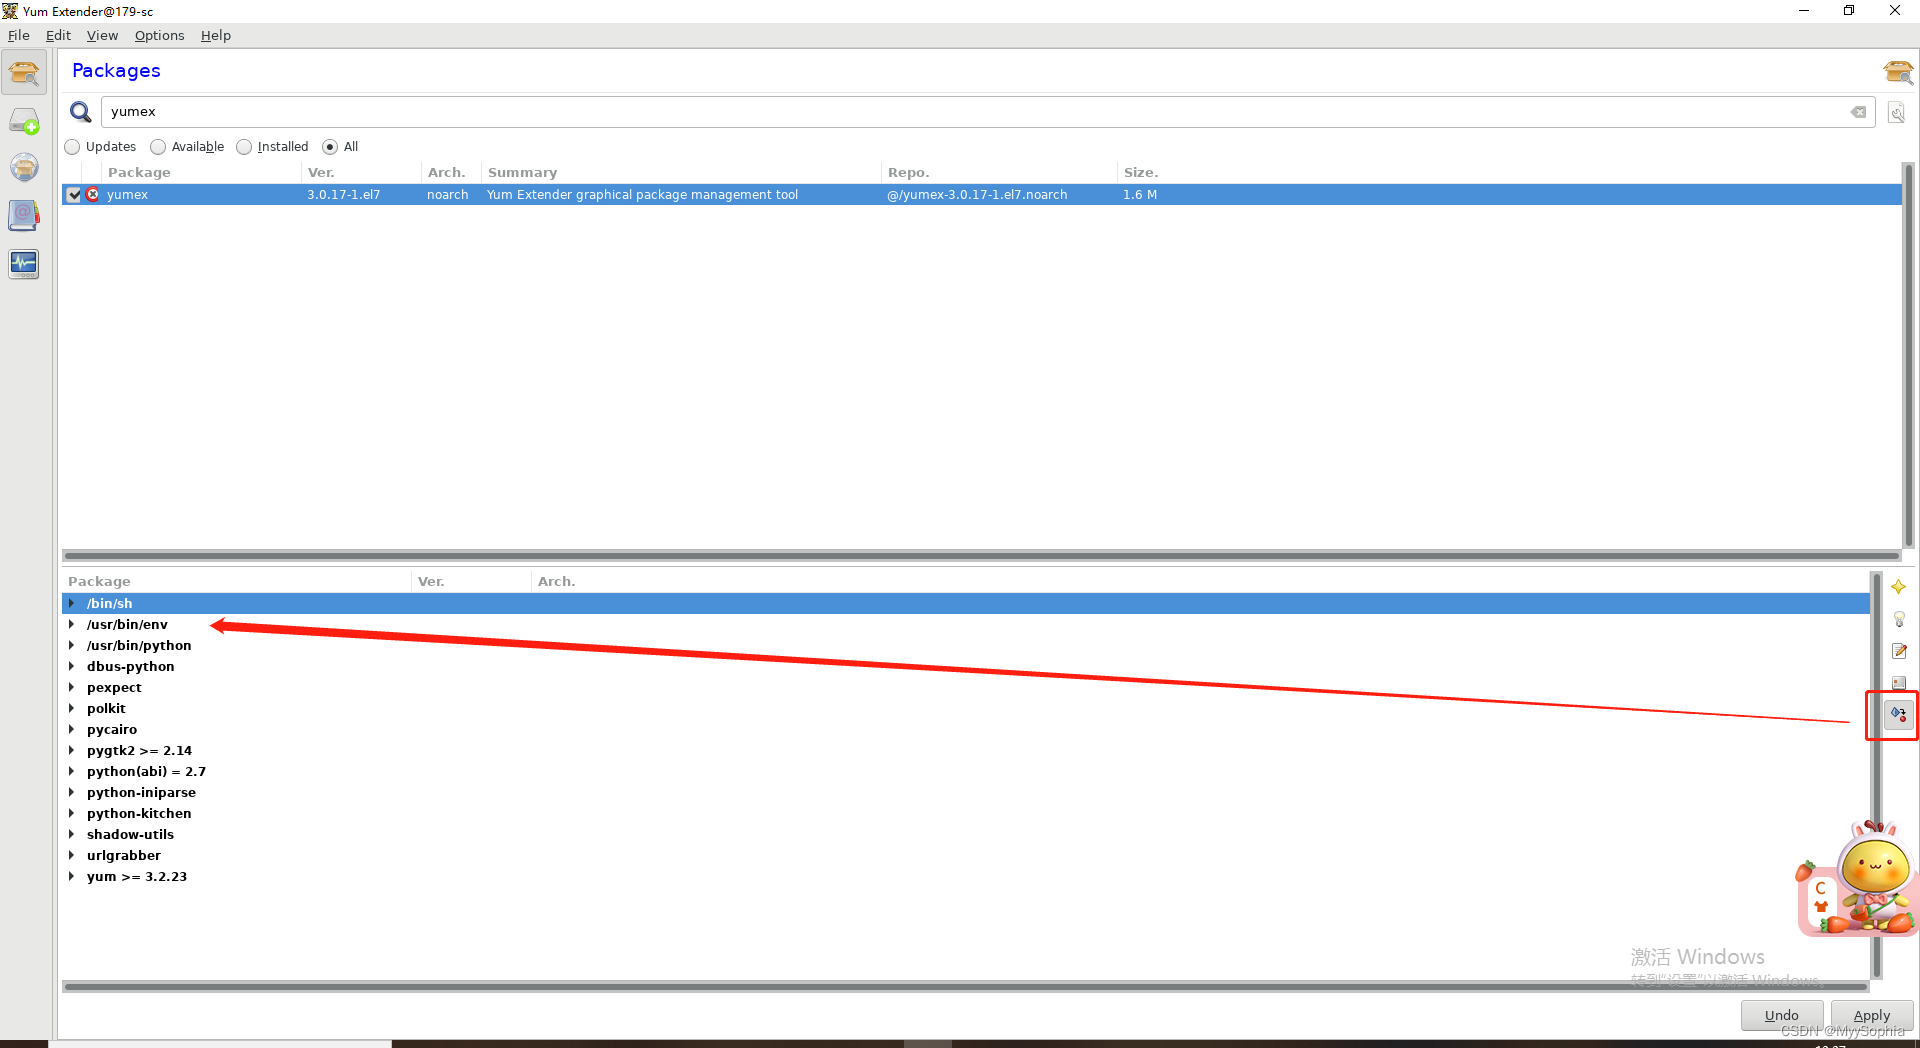Select the All radio filter
This screenshot has height=1048, width=1920.
tap(330, 147)
